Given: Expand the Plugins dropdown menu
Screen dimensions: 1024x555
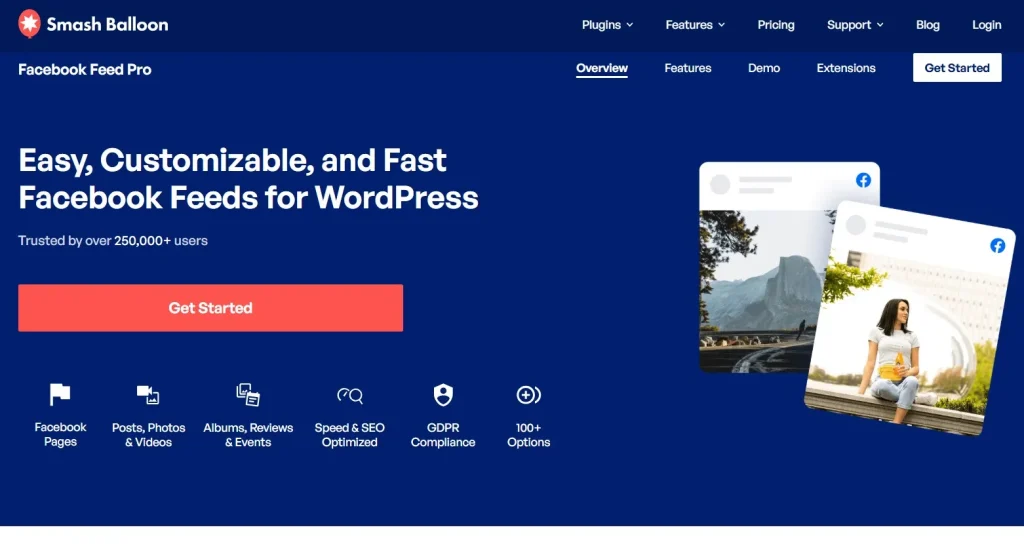Looking at the screenshot, I should click(x=607, y=25).
